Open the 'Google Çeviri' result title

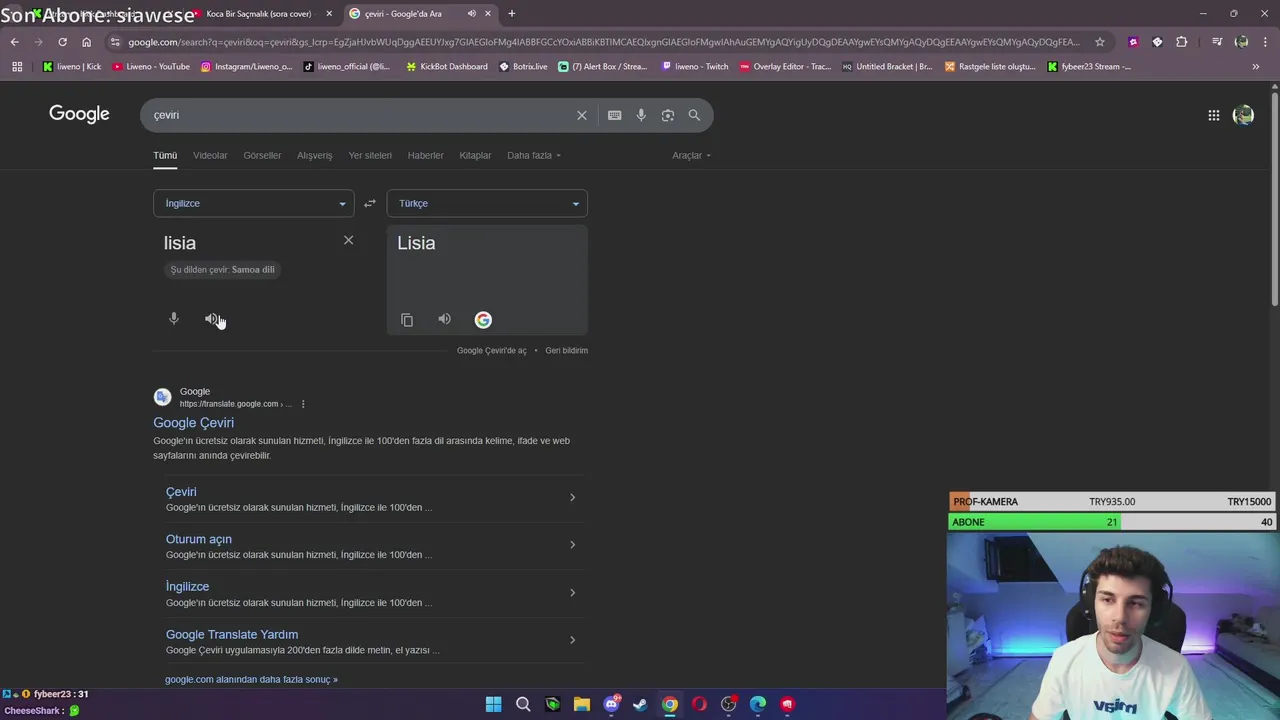click(x=193, y=422)
